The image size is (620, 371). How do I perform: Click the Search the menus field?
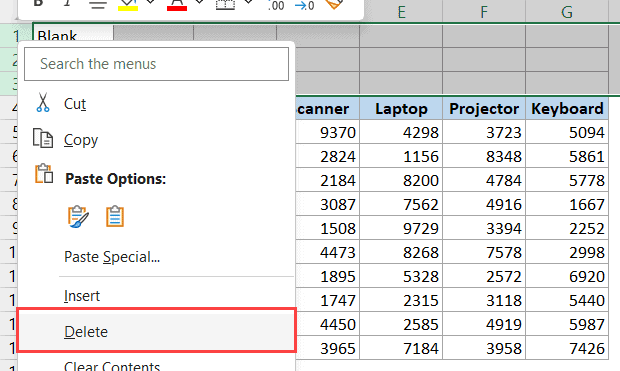[x=157, y=64]
